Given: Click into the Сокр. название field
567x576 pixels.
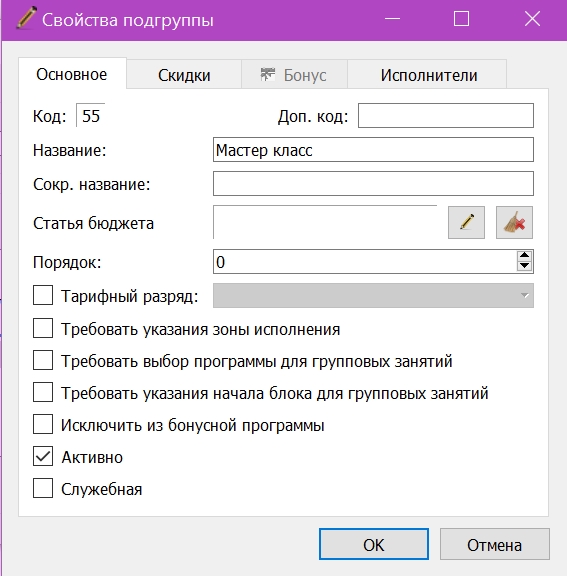Looking at the screenshot, I should pyautogui.click(x=373, y=183).
